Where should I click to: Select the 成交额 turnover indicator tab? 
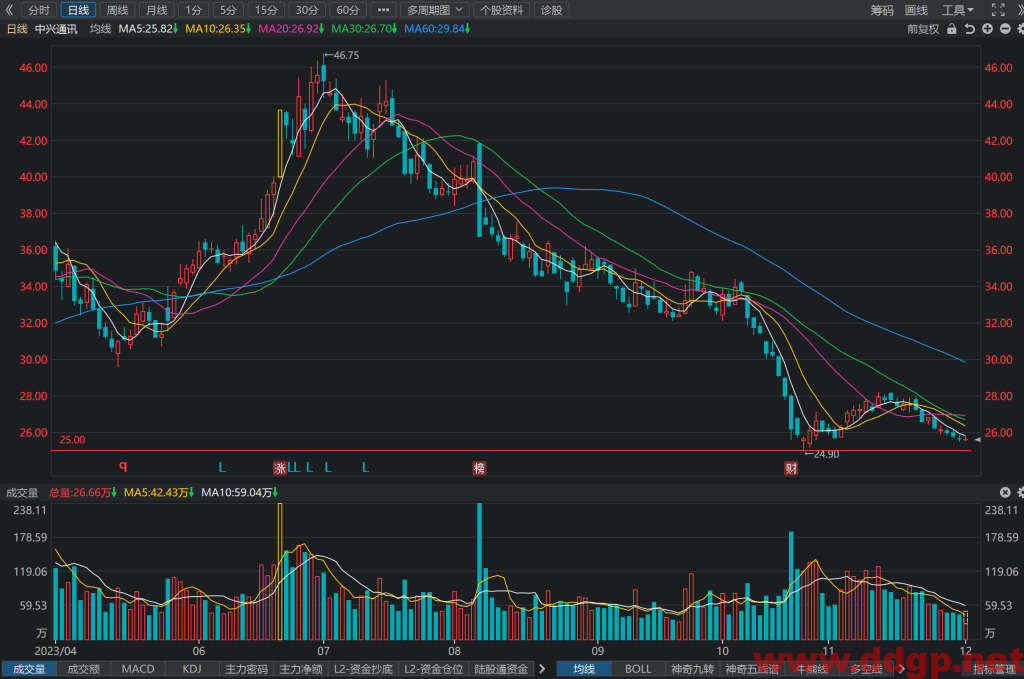click(x=84, y=669)
